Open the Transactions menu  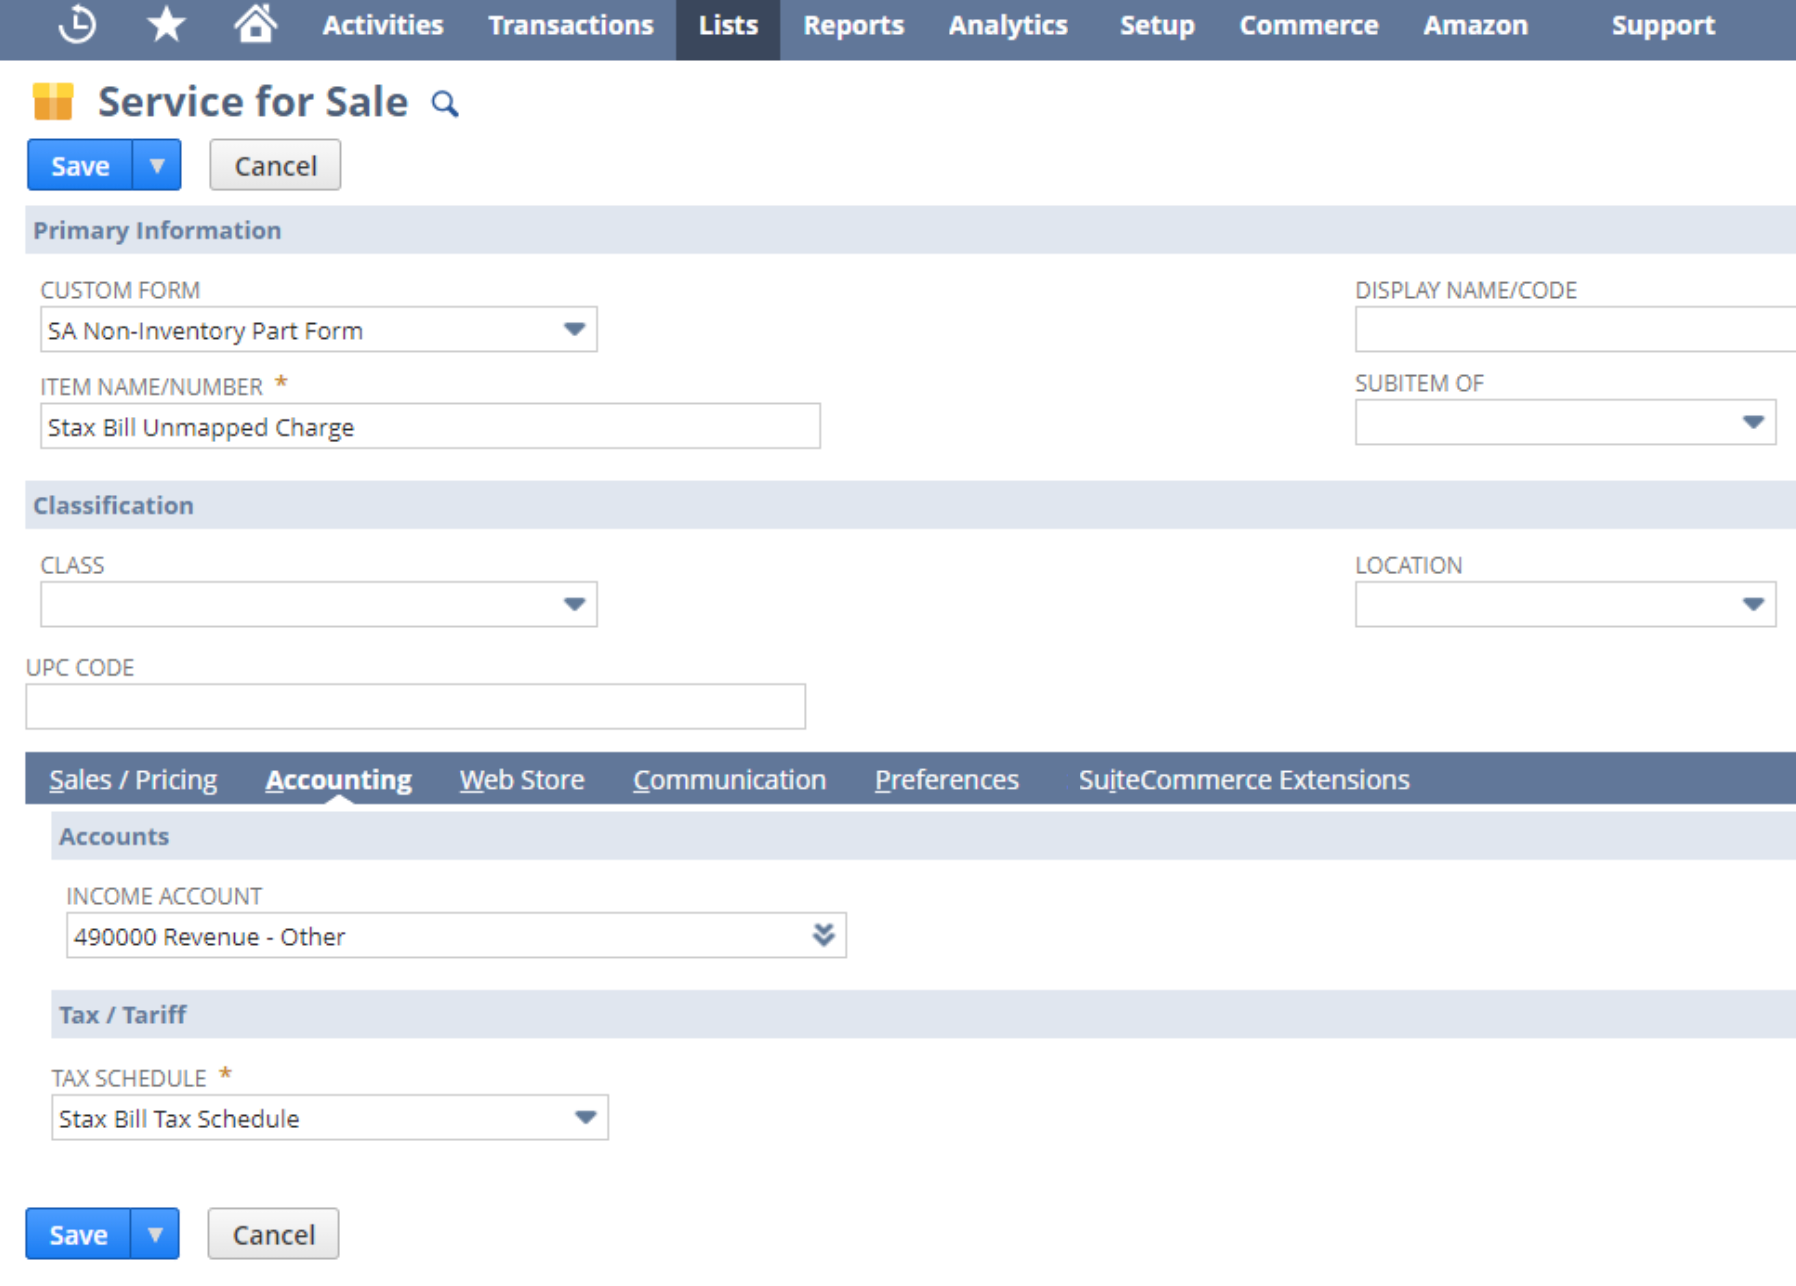click(571, 25)
